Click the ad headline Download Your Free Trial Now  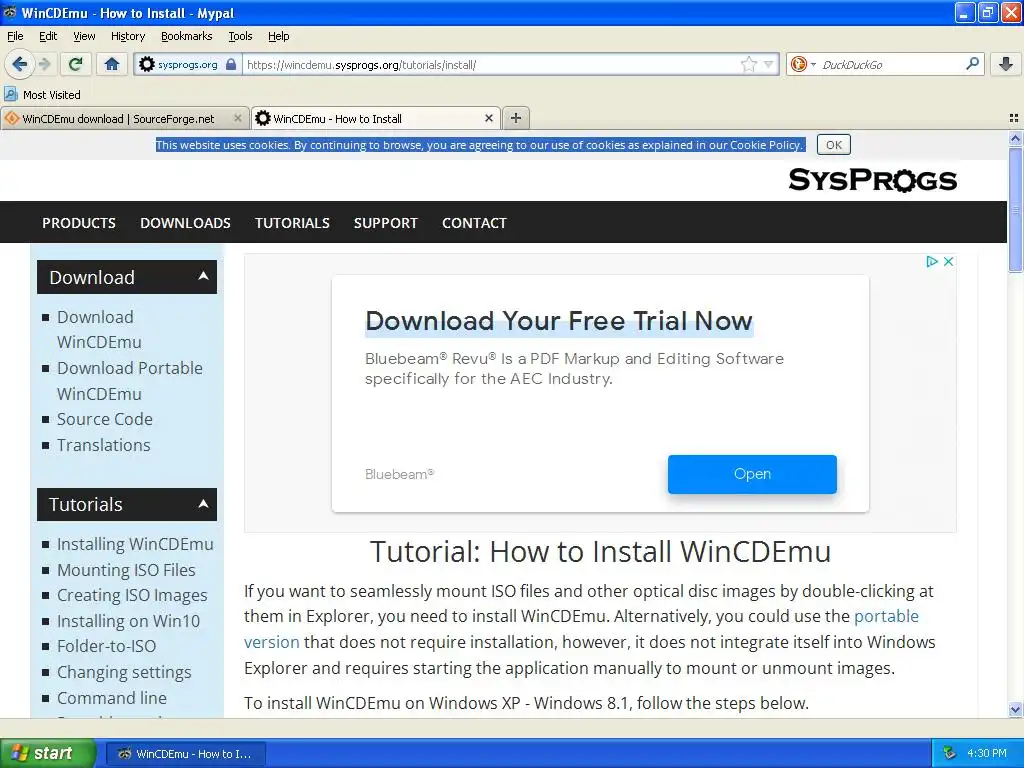click(559, 321)
